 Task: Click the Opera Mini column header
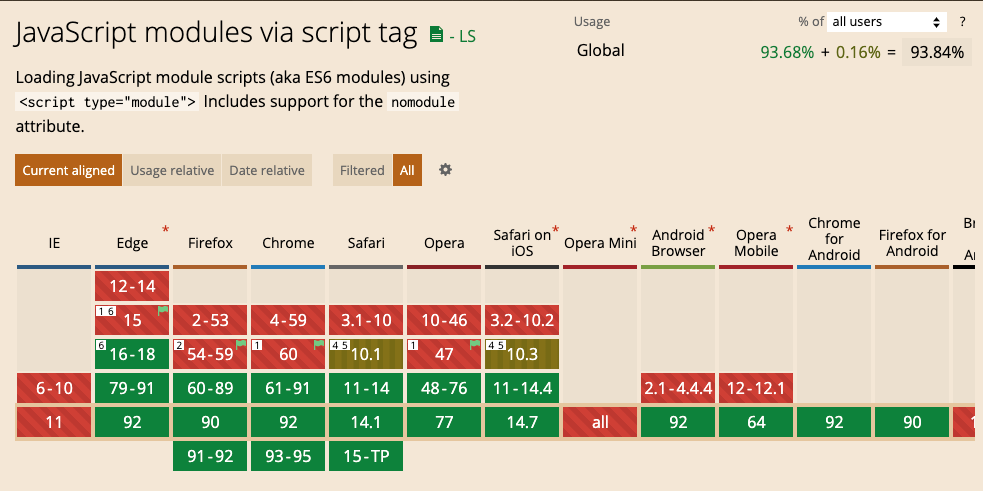600,243
